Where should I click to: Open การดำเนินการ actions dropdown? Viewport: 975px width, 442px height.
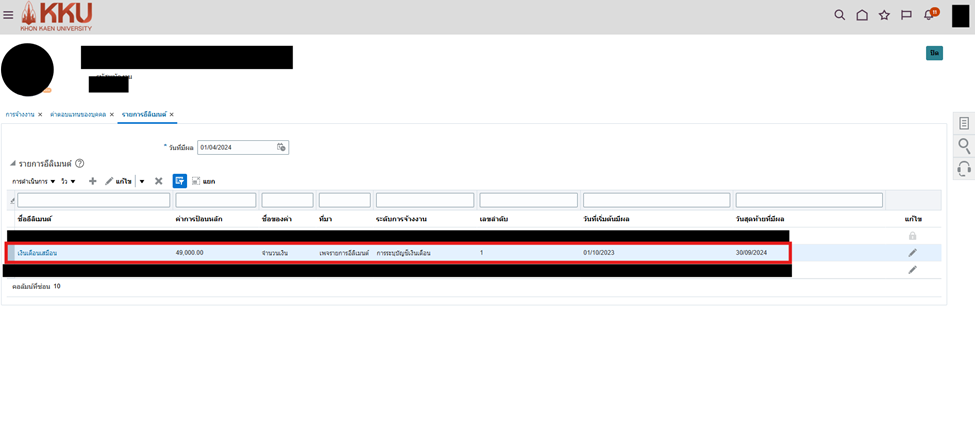[x=34, y=181]
